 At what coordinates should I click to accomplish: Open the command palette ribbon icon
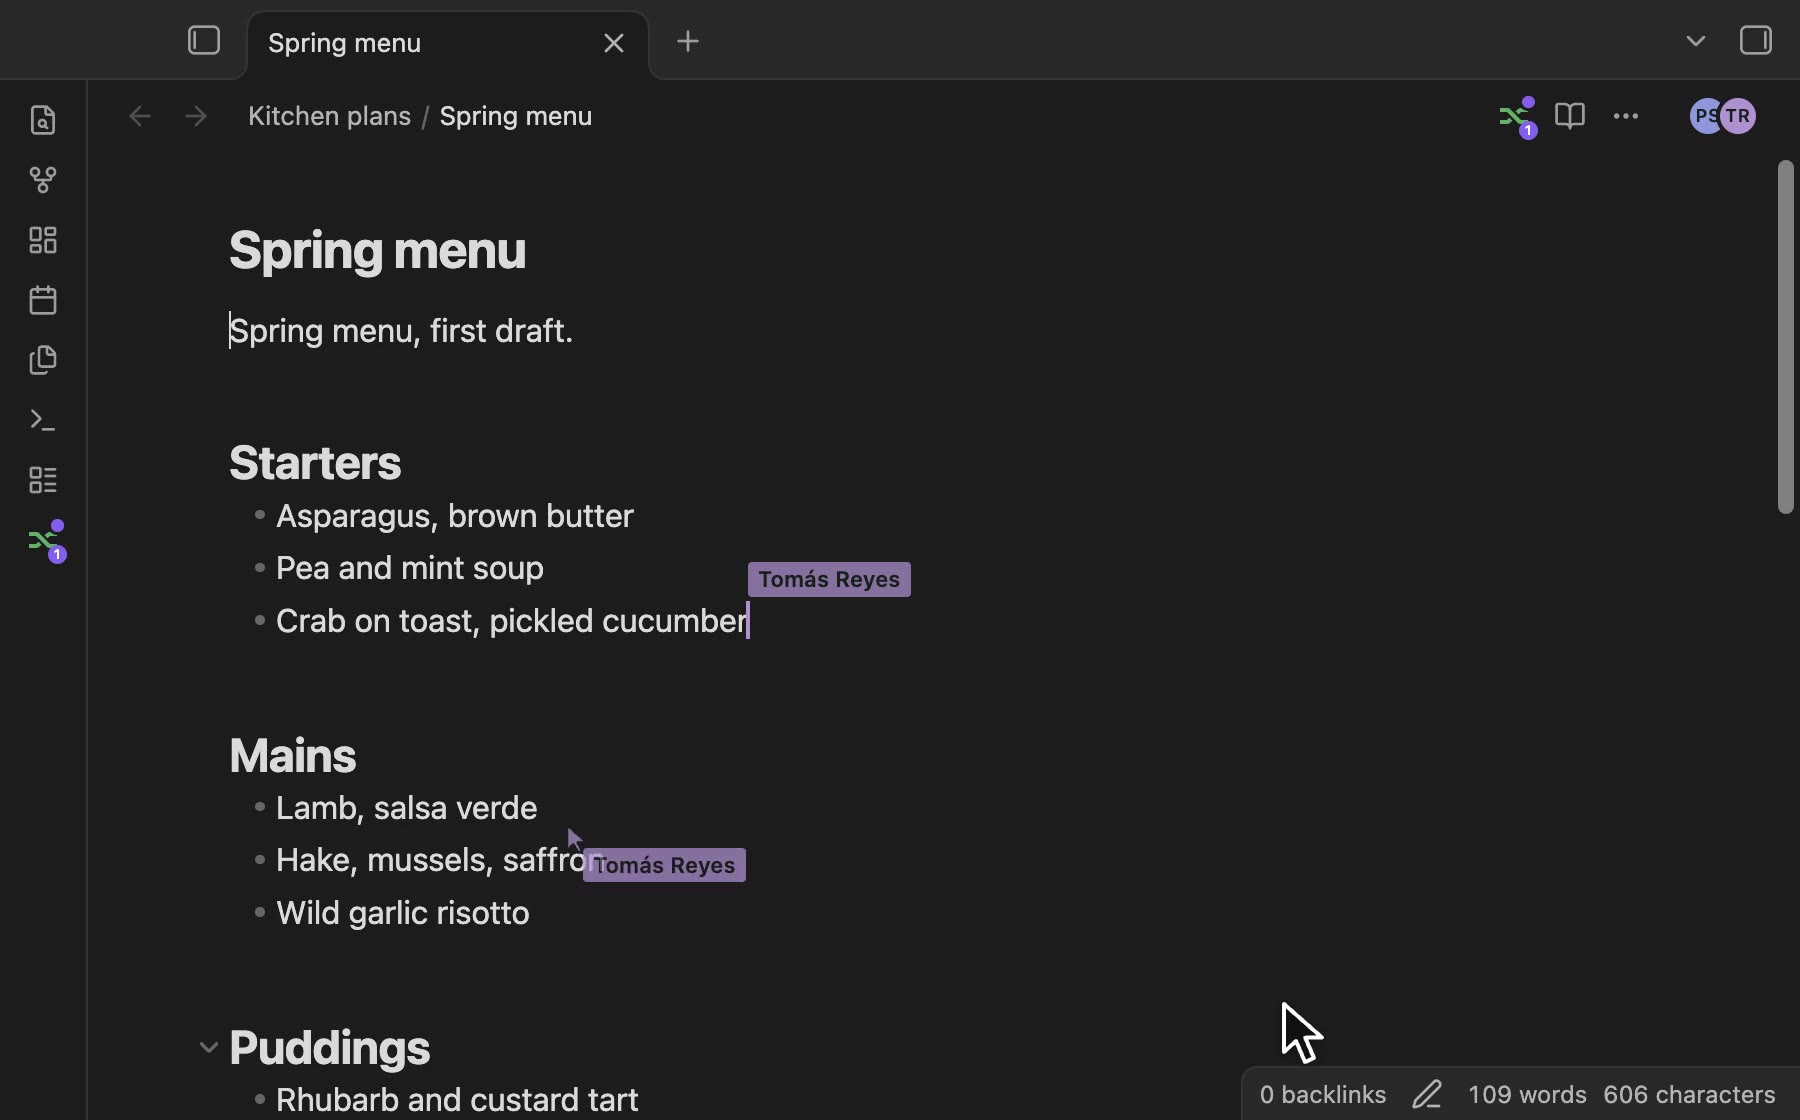click(43, 420)
